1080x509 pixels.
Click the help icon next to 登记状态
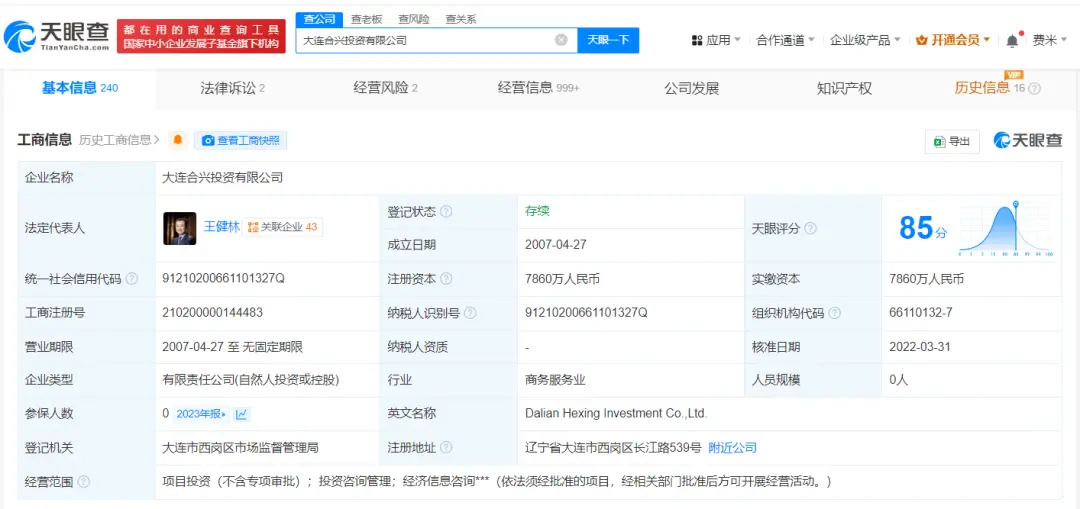tap(446, 212)
